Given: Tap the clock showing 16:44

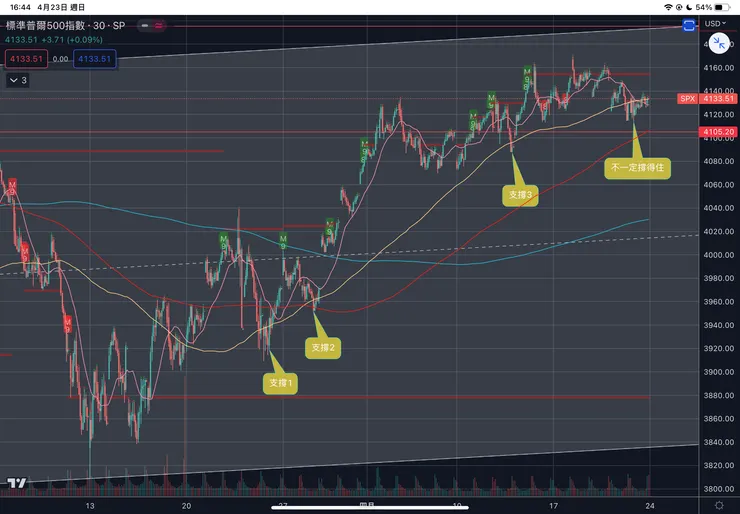Looking at the screenshot, I should (20, 7).
